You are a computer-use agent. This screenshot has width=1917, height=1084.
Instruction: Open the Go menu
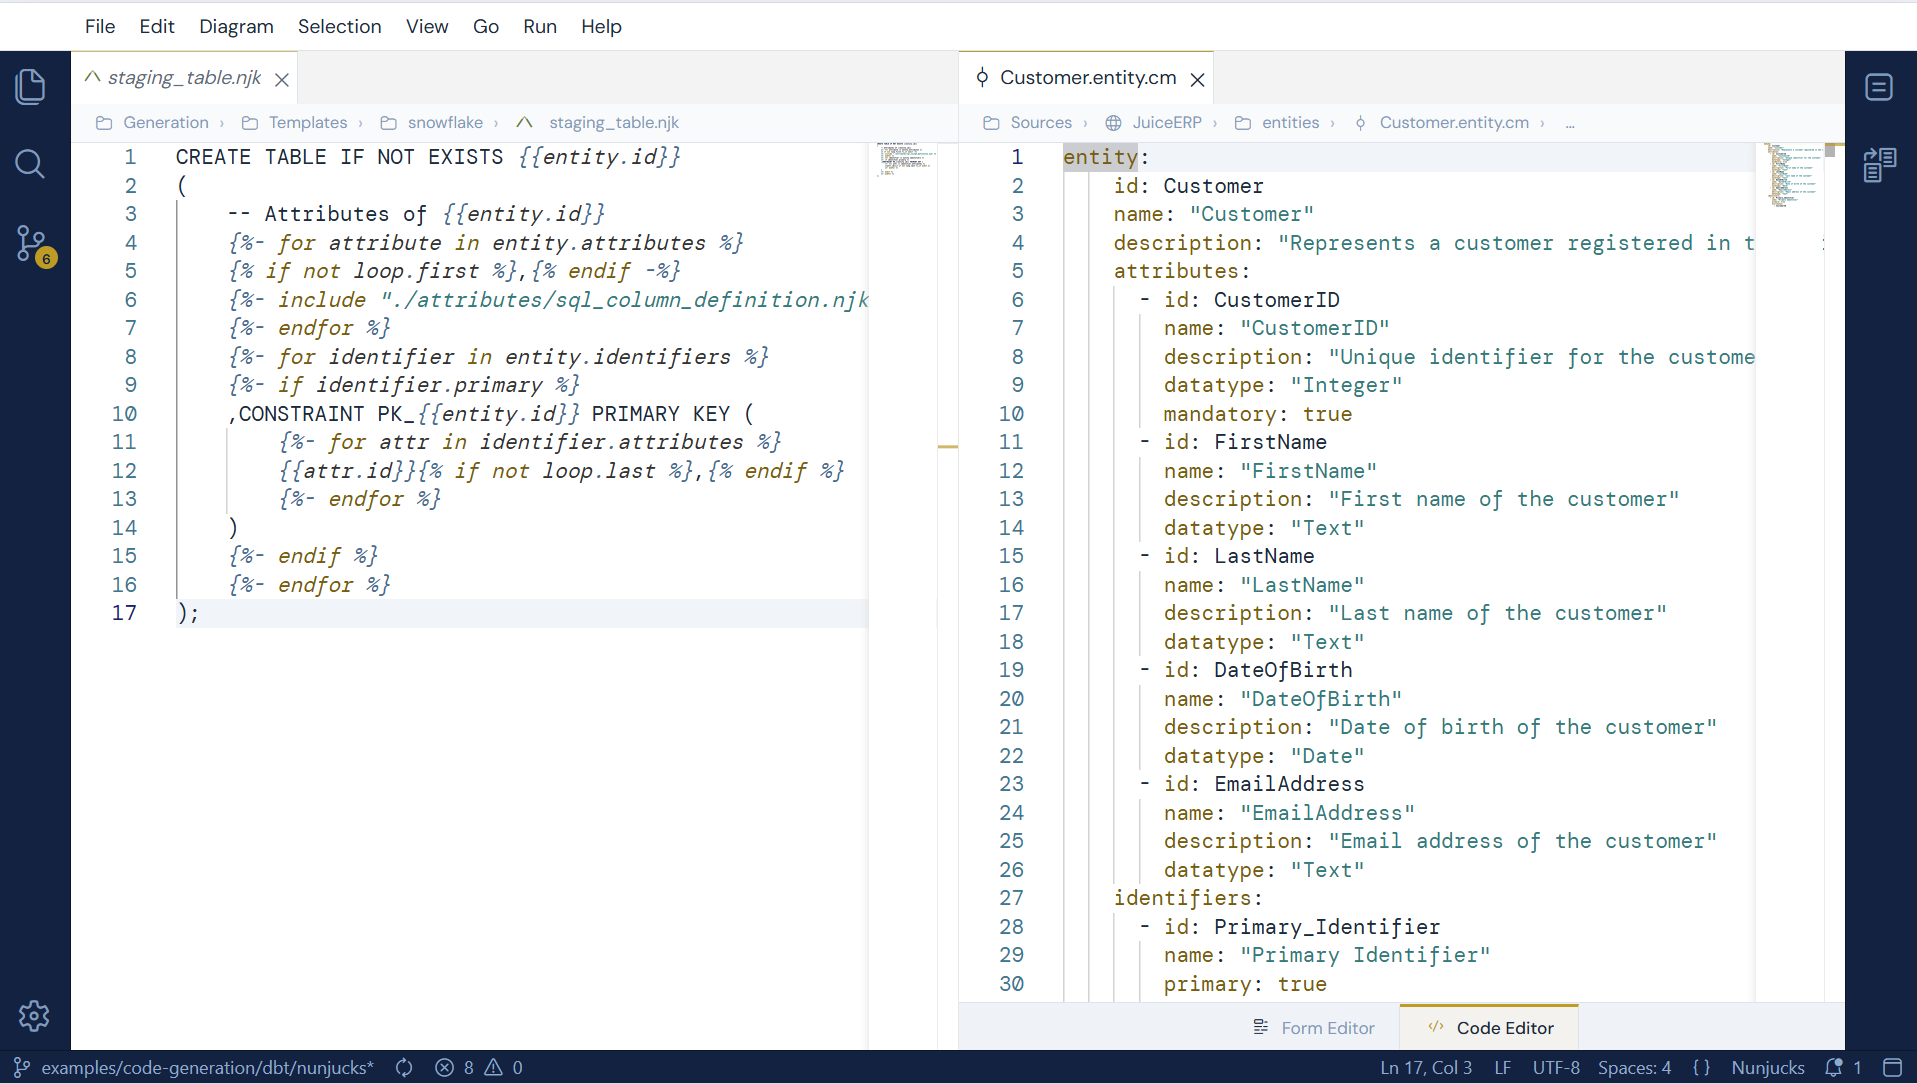tap(486, 26)
